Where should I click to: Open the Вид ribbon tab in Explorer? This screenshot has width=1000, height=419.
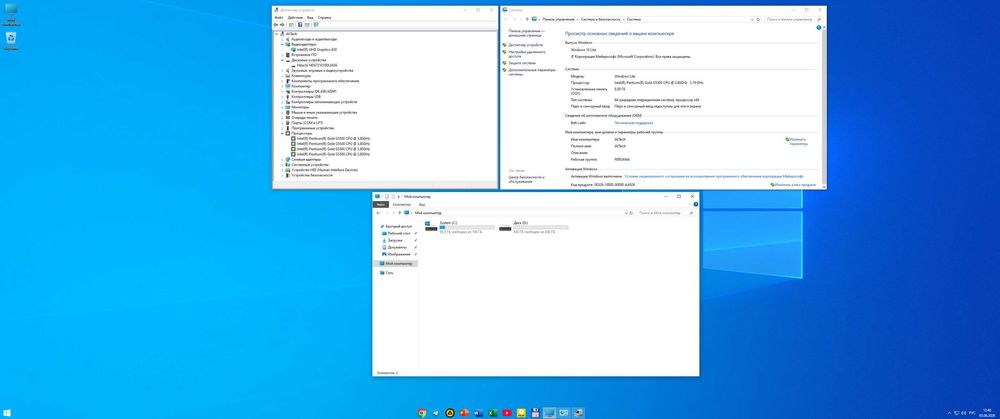[x=422, y=205]
